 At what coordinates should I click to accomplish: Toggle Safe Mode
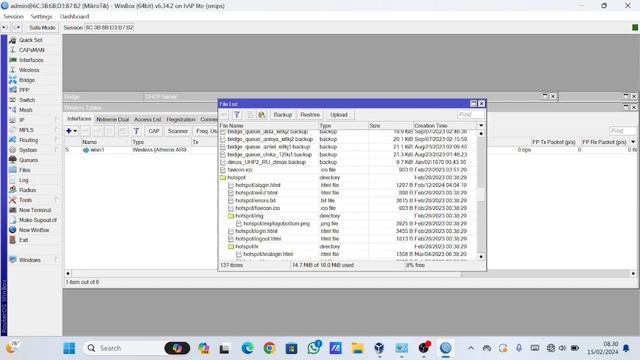pyautogui.click(x=42, y=27)
